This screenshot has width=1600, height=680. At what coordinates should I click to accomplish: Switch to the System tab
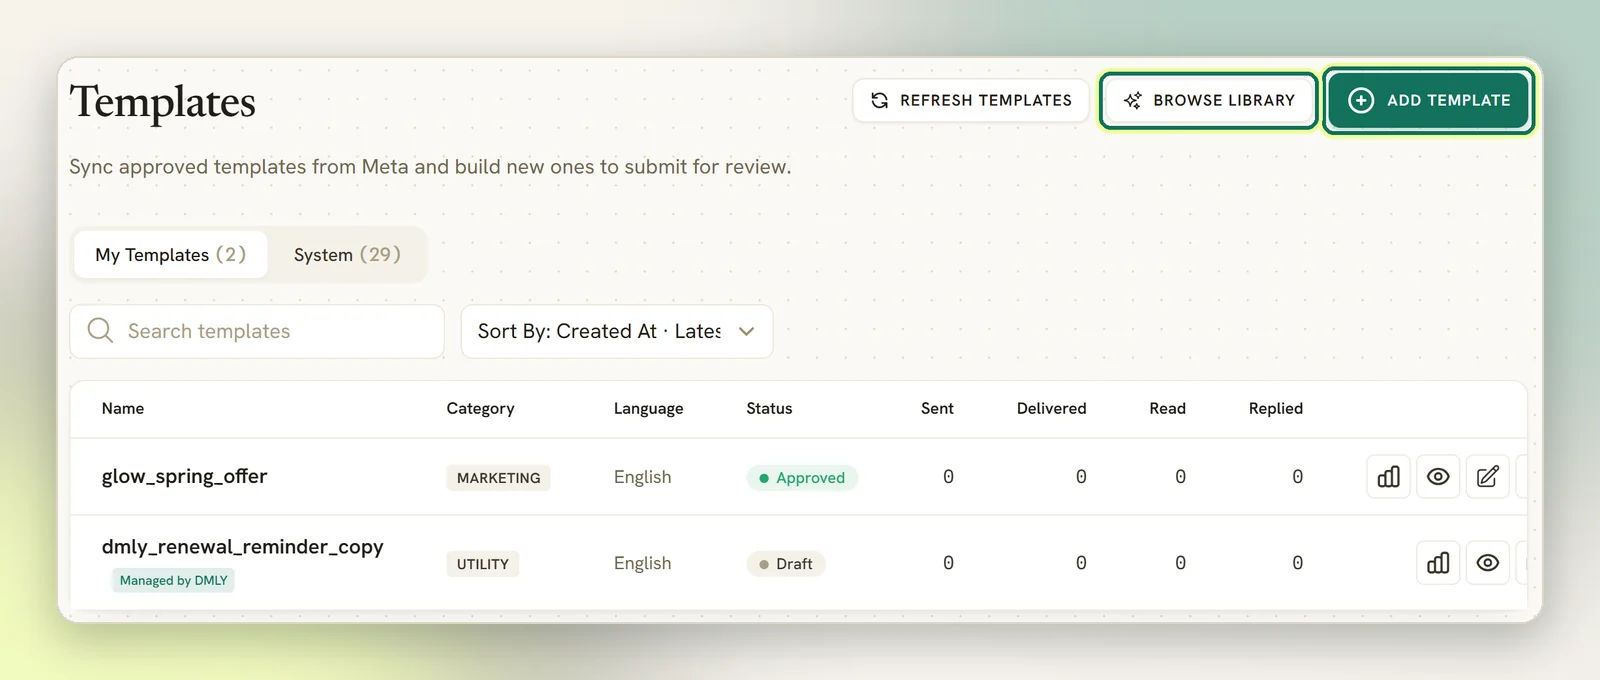click(347, 255)
